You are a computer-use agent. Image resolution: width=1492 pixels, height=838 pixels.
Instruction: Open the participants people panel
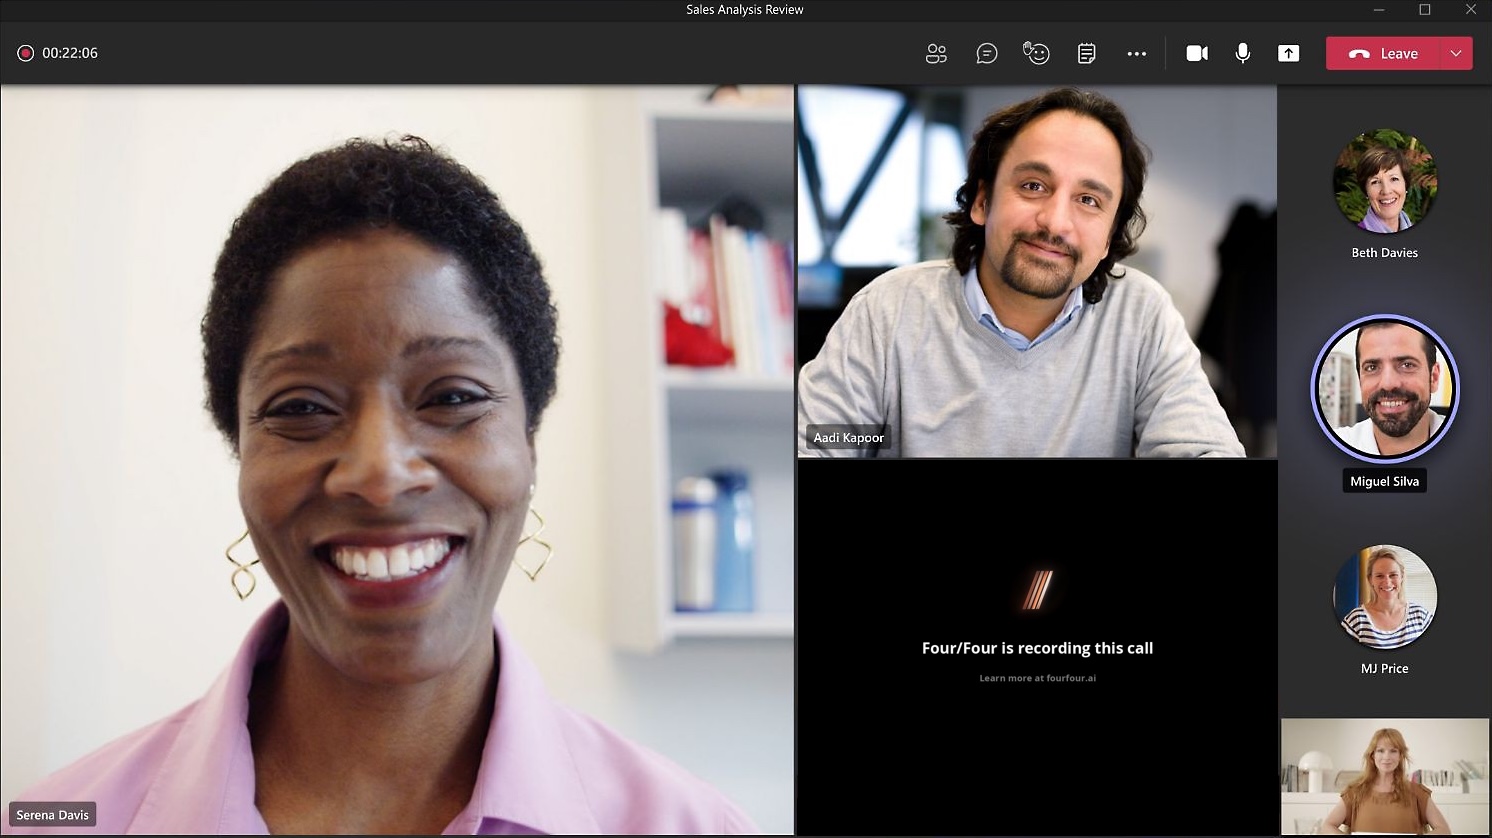pyautogui.click(x=936, y=54)
